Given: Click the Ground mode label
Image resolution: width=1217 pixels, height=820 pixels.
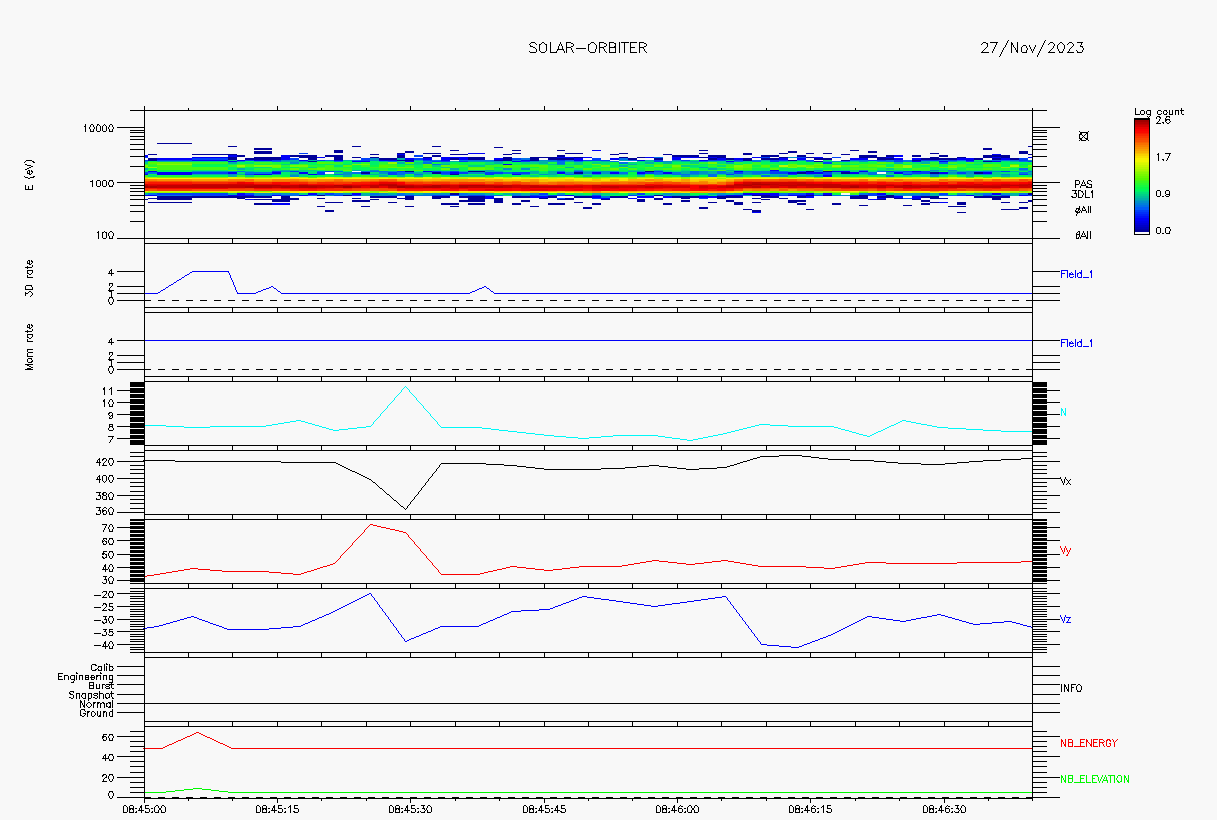Looking at the screenshot, I should [x=97, y=713].
